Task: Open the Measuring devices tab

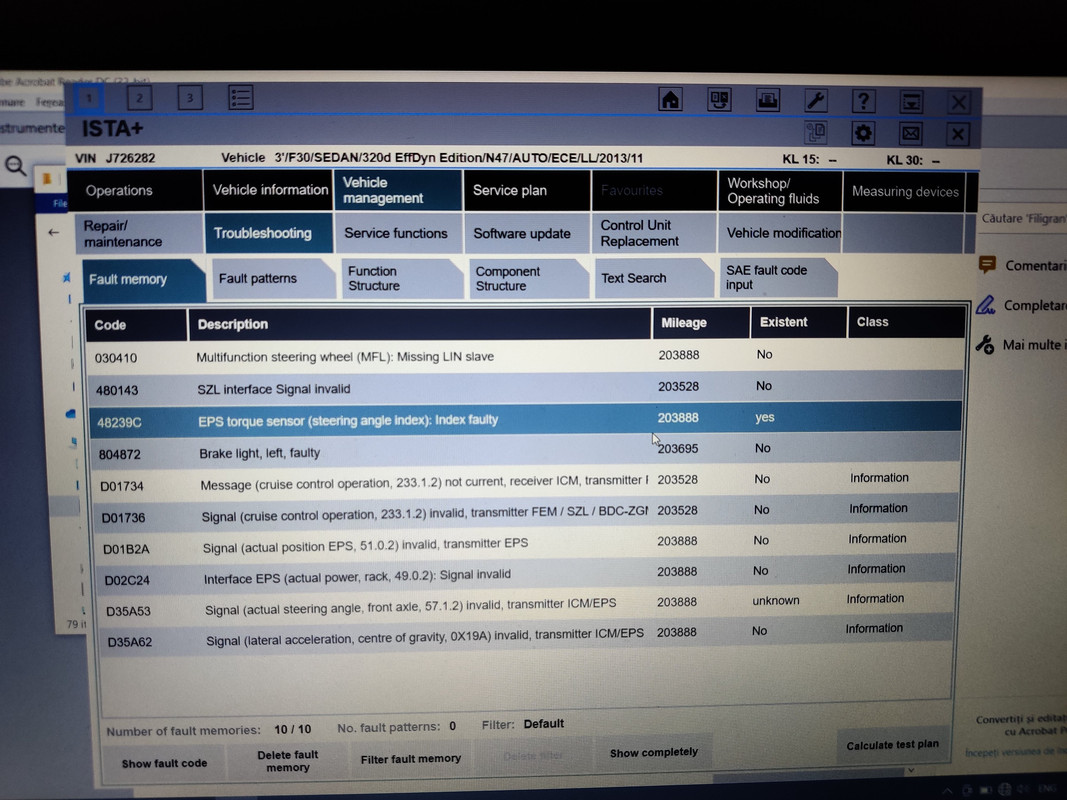Action: [904, 192]
